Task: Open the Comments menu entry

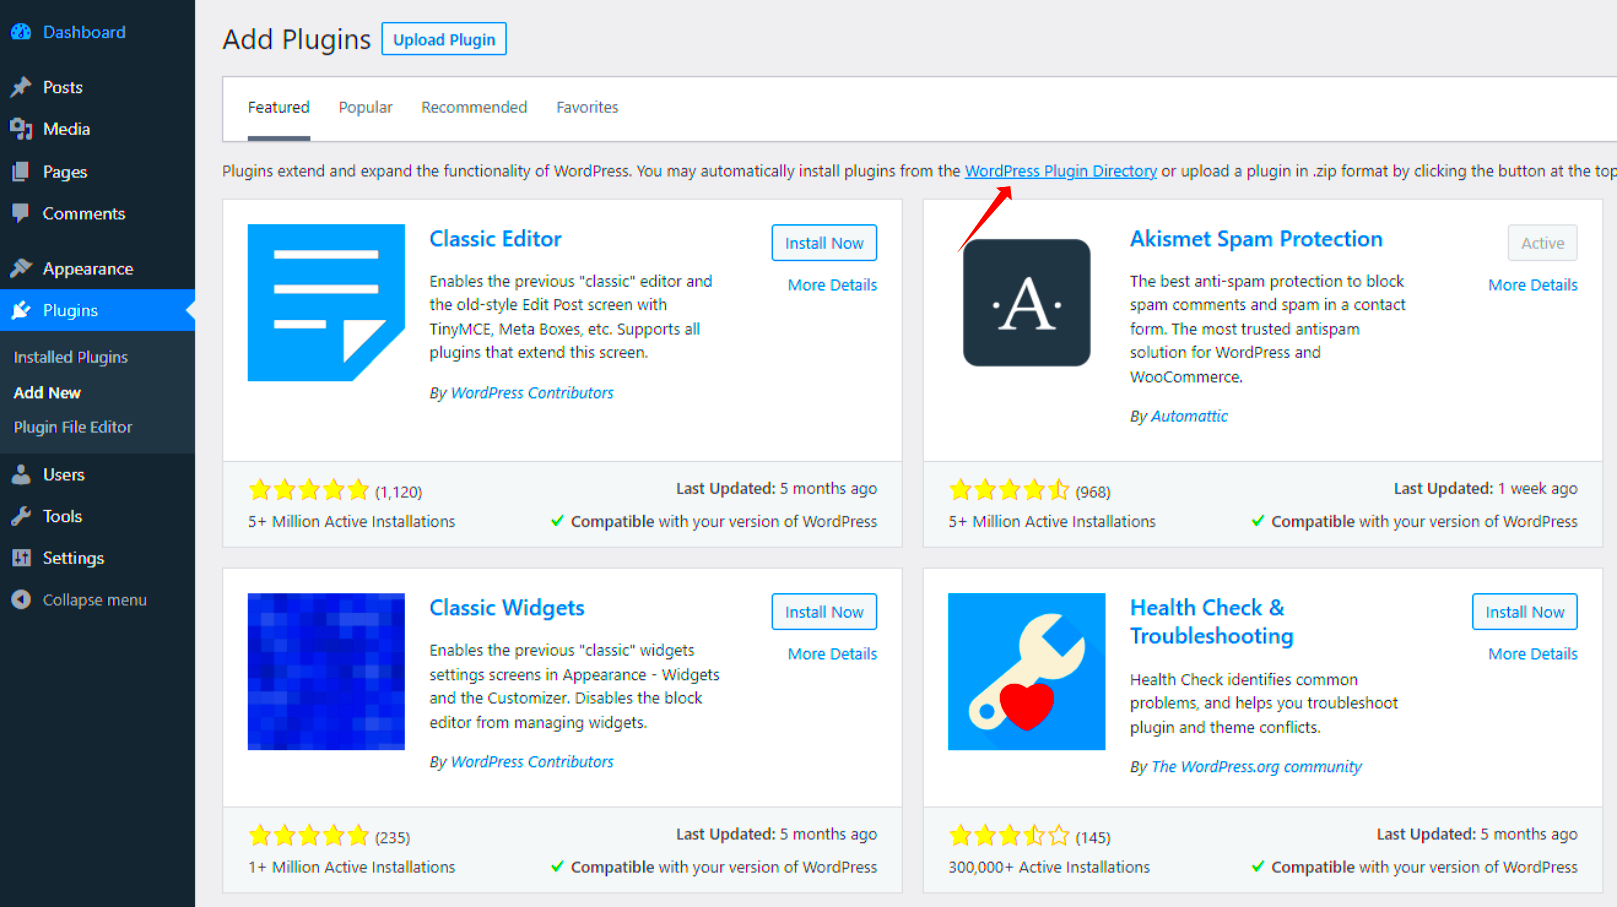Action: click(x=83, y=213)
